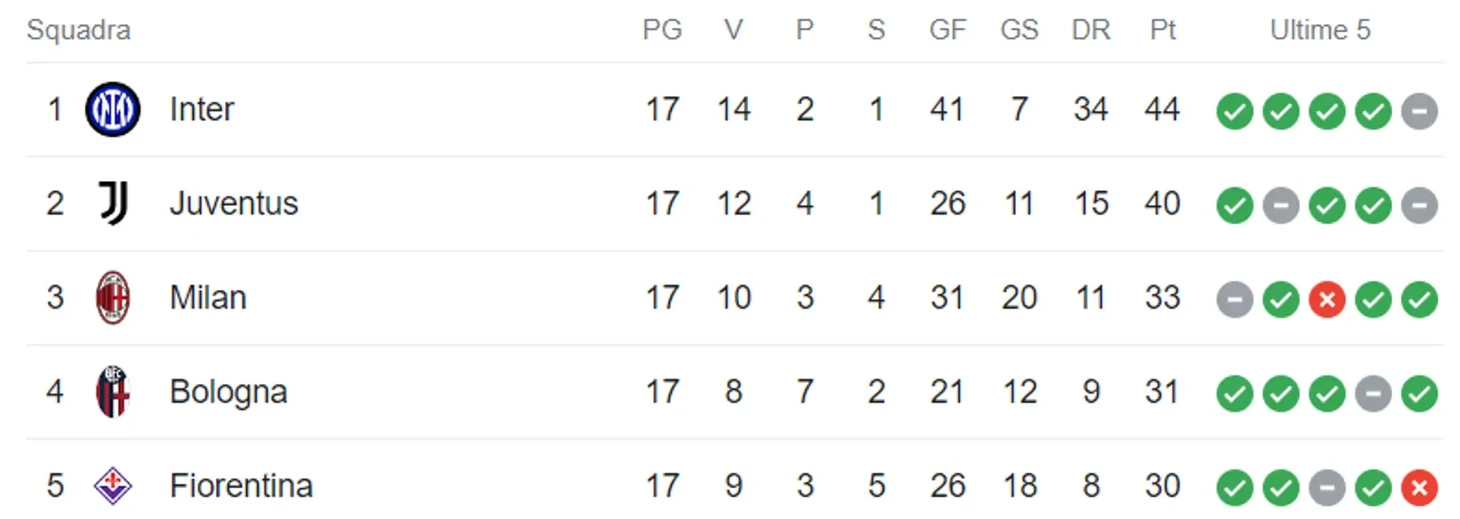Click Inter's gray draw result icon
The width and height of the screenshot is (1460, 519).
pyautogui.click(x=1419, y=110)
